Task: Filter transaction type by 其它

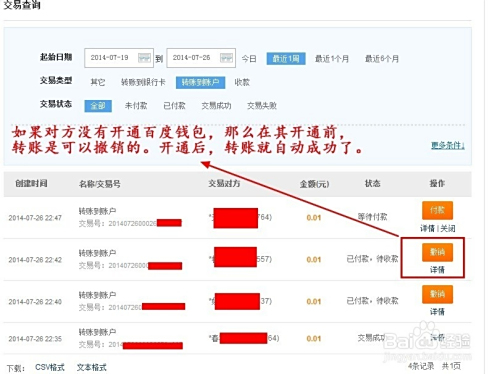Action: [98, 82]
